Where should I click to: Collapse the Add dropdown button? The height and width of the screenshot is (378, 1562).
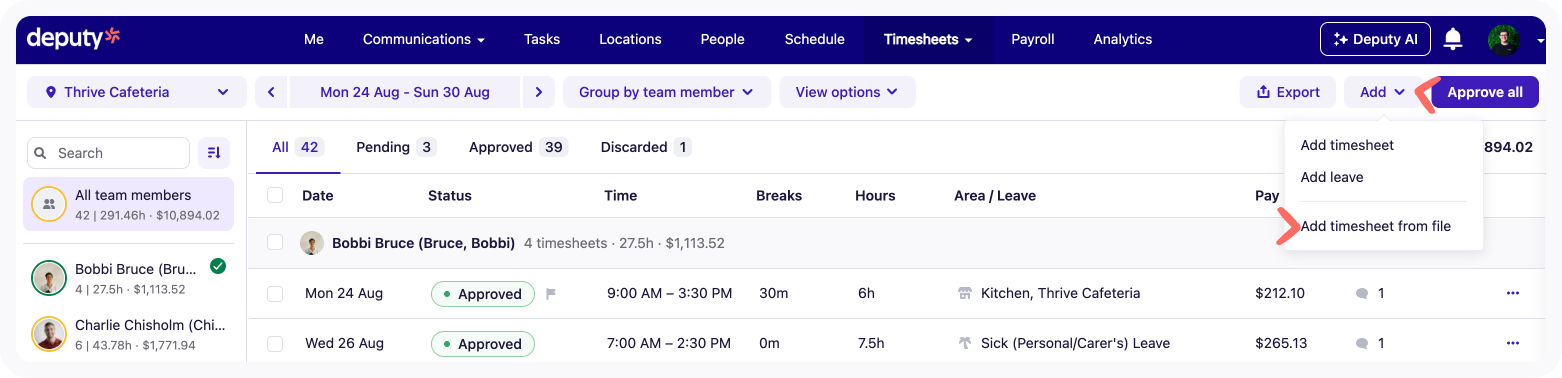point(1383,92)
